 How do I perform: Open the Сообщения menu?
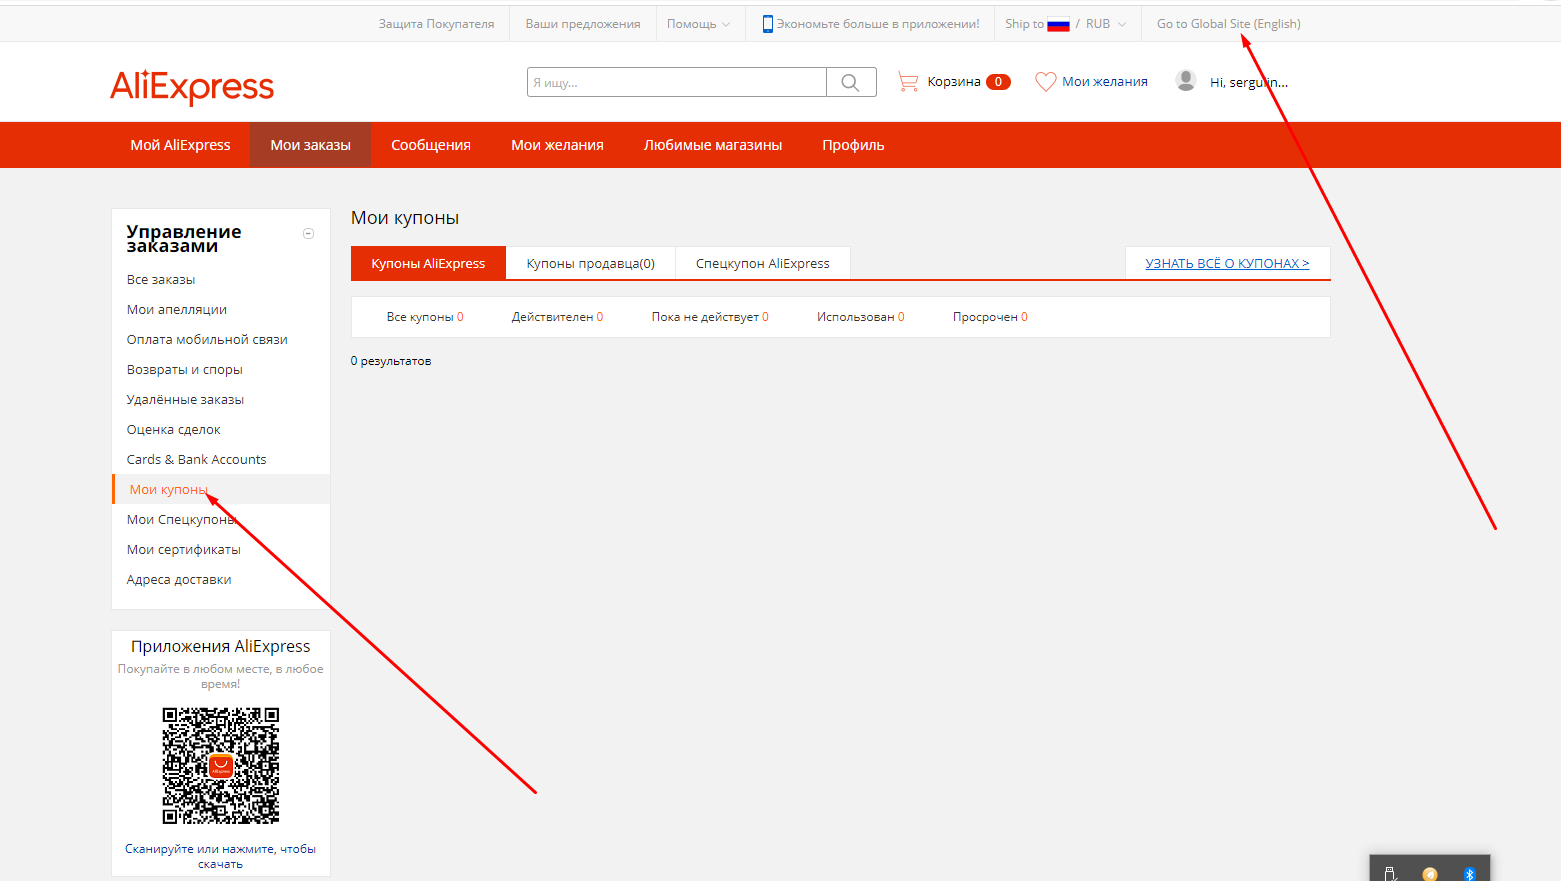[x=431, y=145]
